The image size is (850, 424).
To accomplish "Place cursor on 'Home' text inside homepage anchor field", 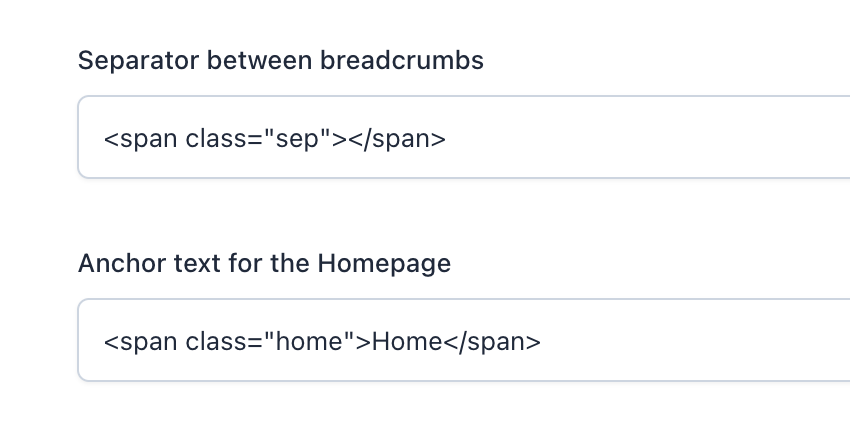I will tap(407, 342).
